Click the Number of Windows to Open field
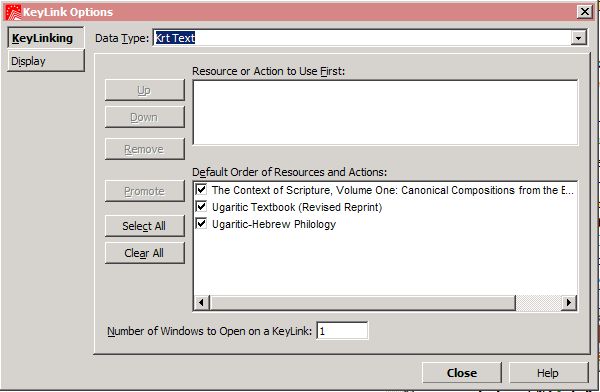The image size is (600, 392). pyautogui.click(x=342, y=331)
